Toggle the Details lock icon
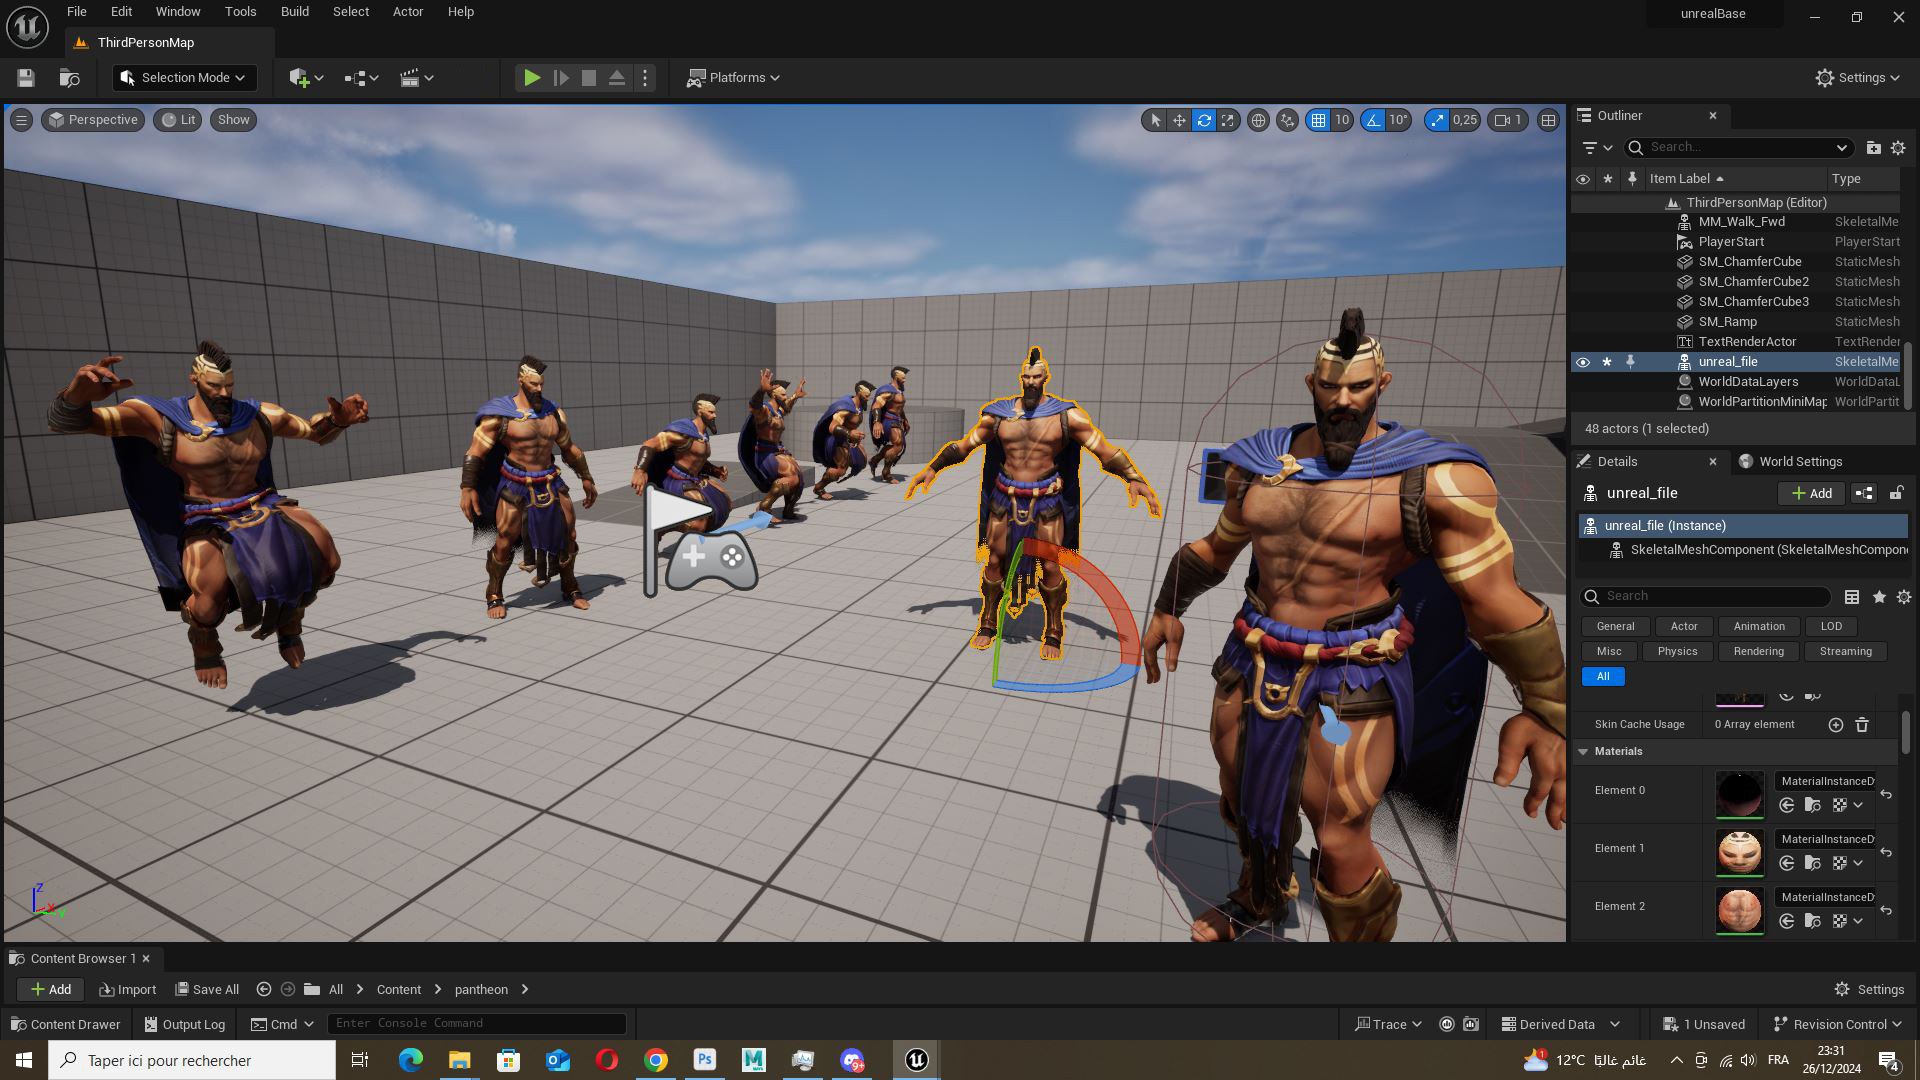The width and height of the screenshot is (1920, 1080). click(1896, 494)
